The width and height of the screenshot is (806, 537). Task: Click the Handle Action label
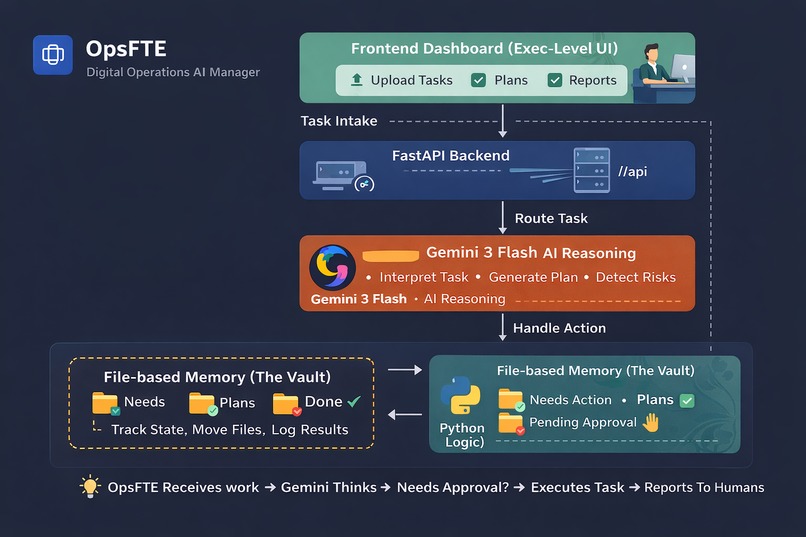click(x=559, y=328)
